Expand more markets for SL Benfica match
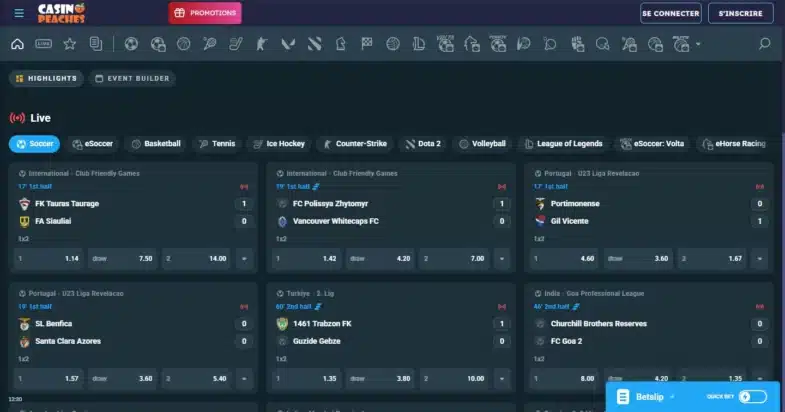 (244, 379)
